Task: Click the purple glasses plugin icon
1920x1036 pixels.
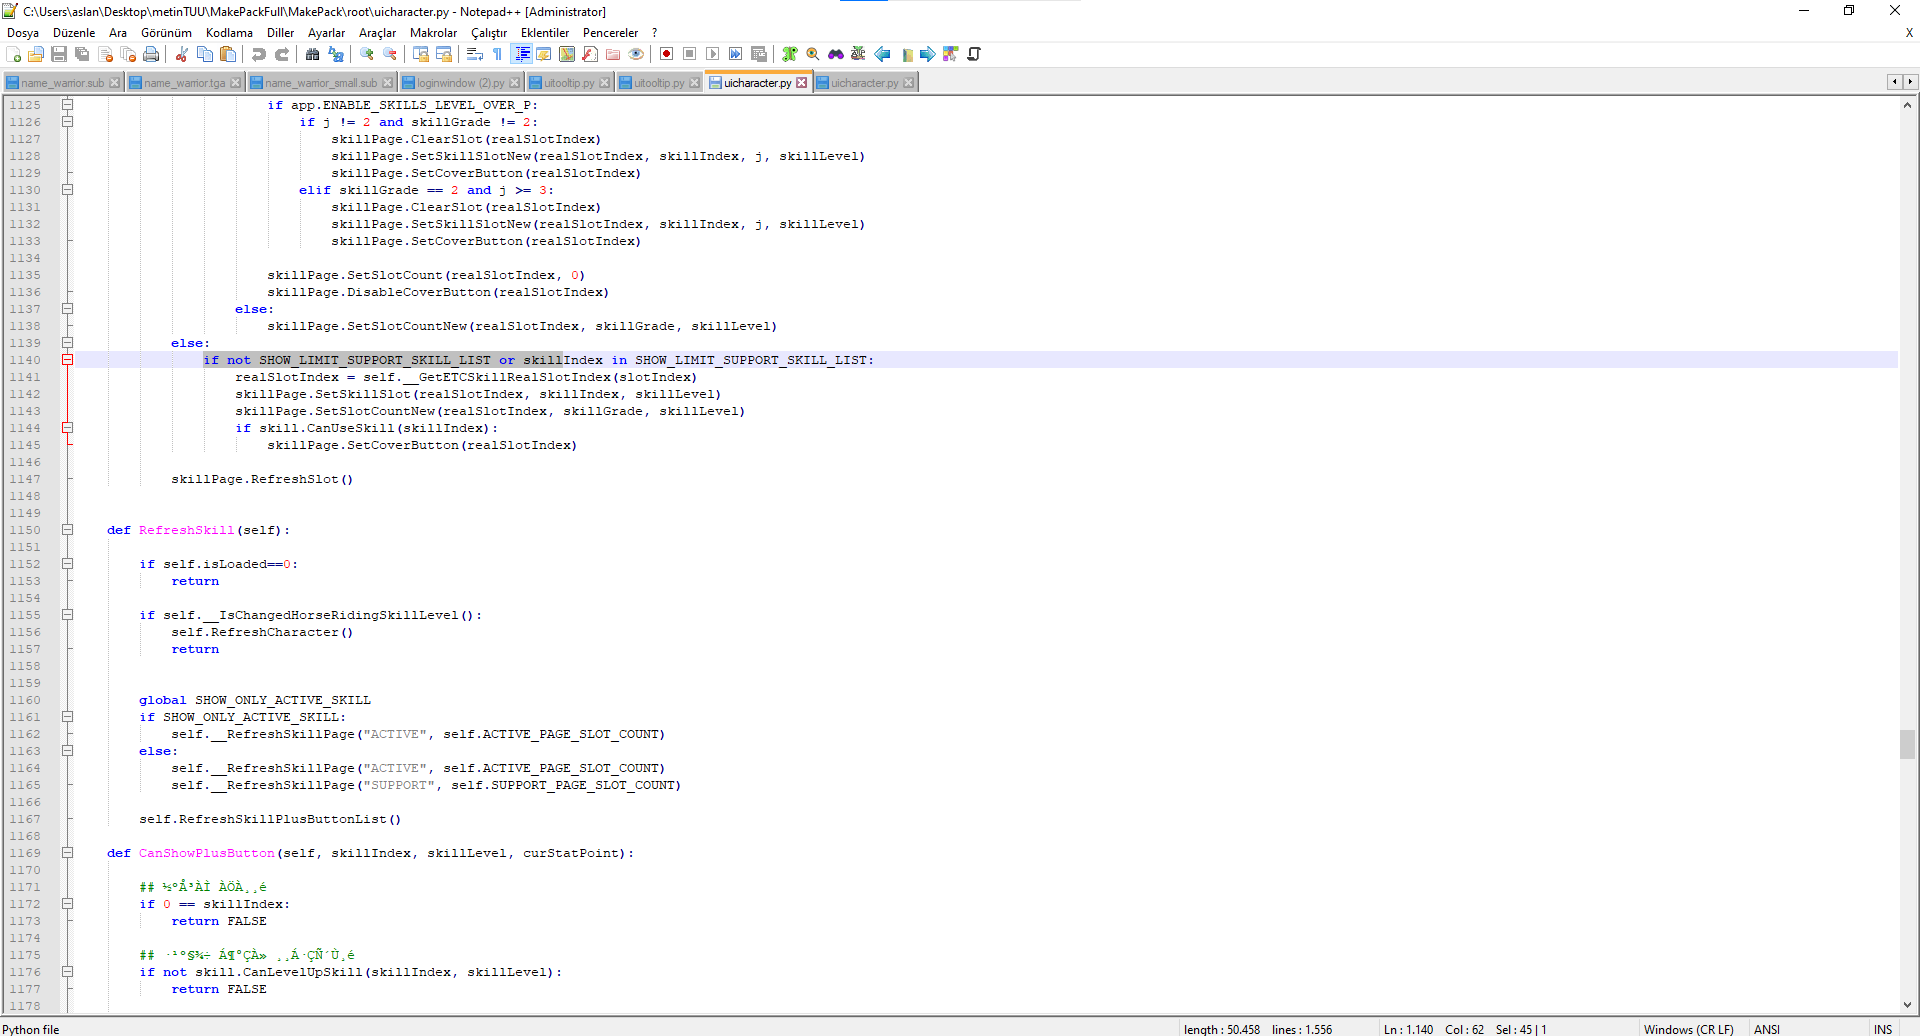Action: pos(836,54)
